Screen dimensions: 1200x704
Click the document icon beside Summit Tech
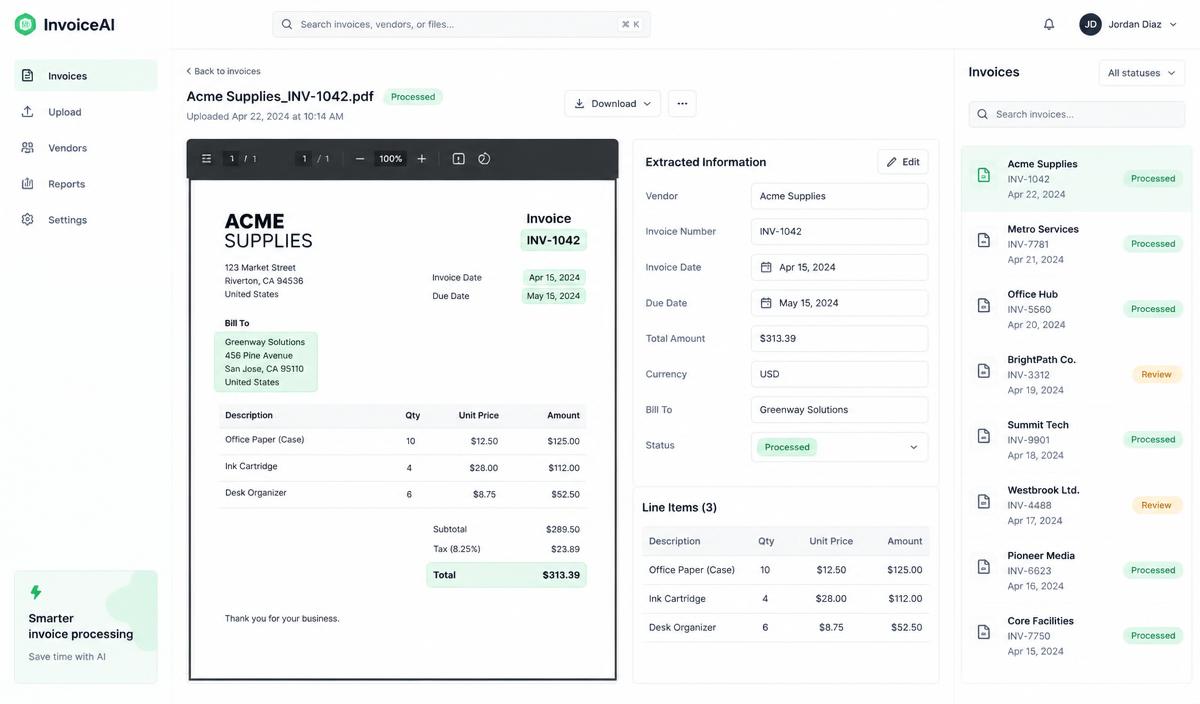click(x=984, y=436)
